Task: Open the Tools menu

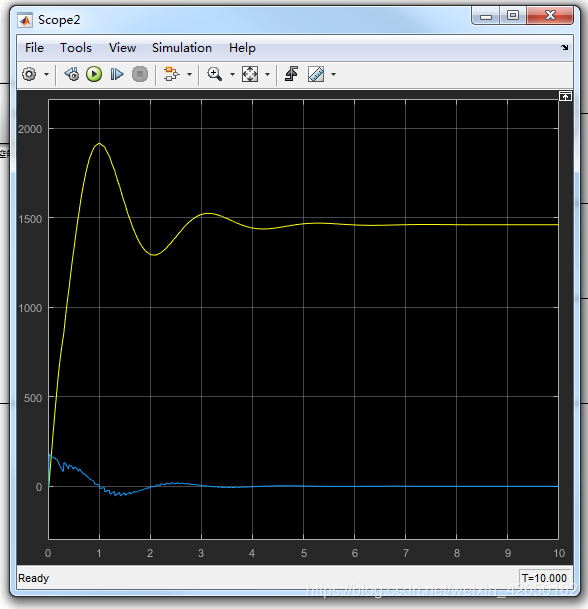Action: coord(76,48)
